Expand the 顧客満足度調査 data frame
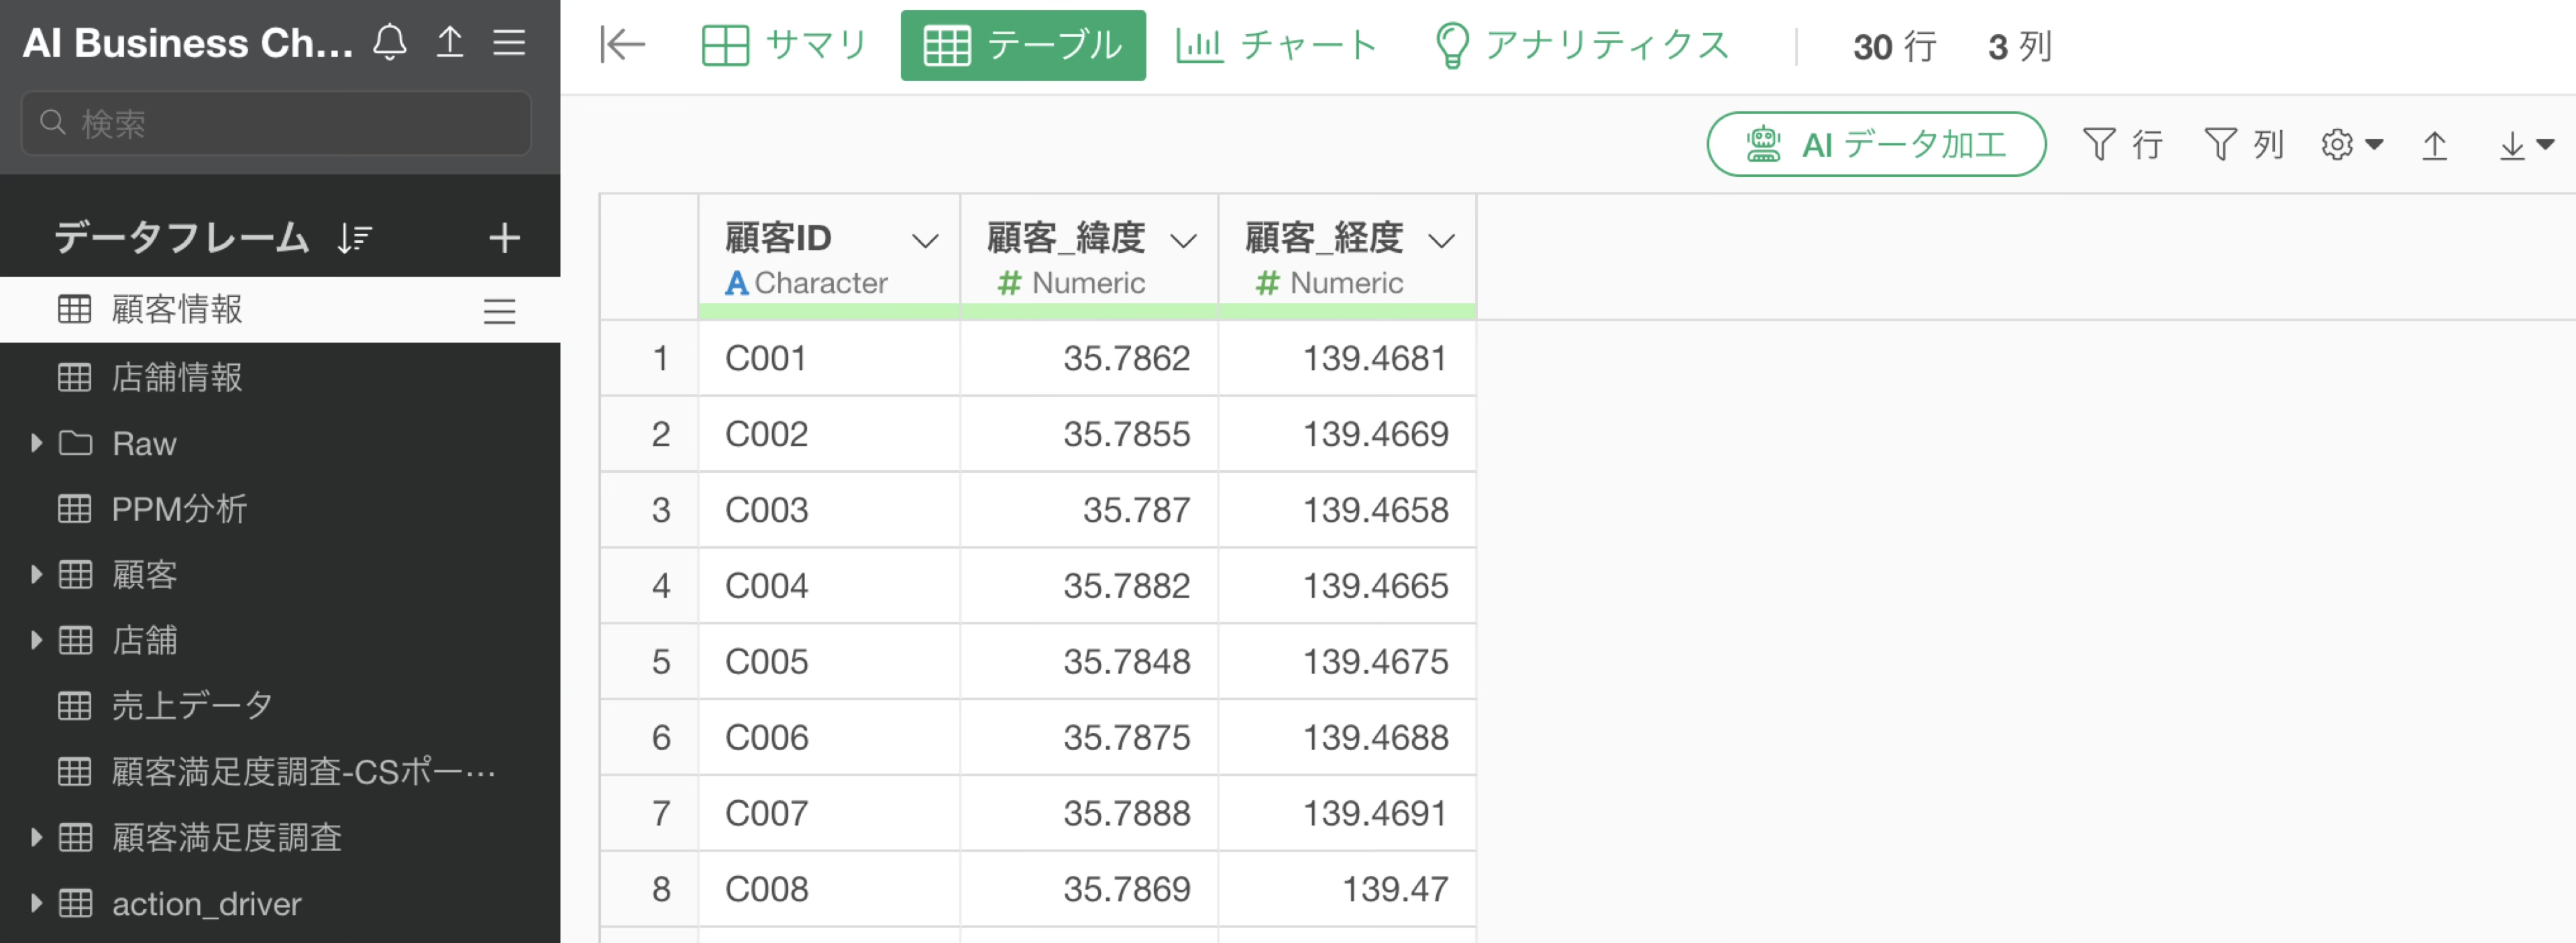 click(x=37, y=837)
